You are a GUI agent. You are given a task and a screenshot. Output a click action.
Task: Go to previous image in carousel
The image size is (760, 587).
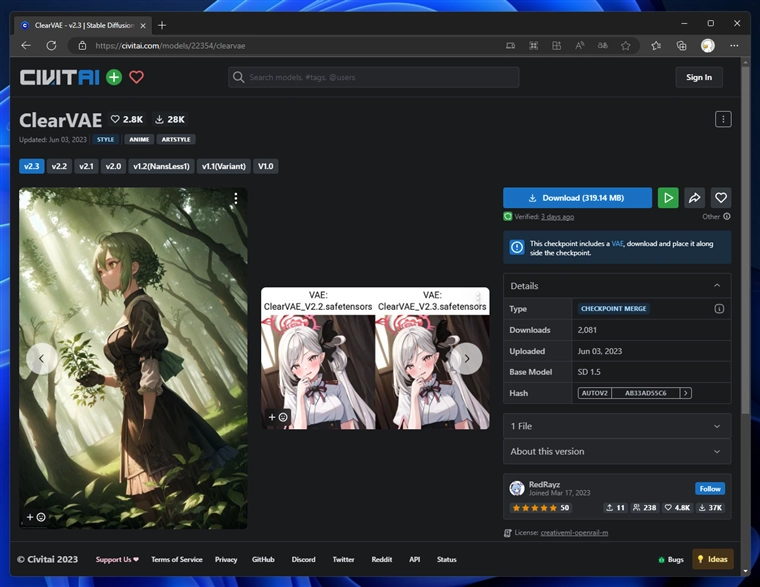click(x=42, y=359)
